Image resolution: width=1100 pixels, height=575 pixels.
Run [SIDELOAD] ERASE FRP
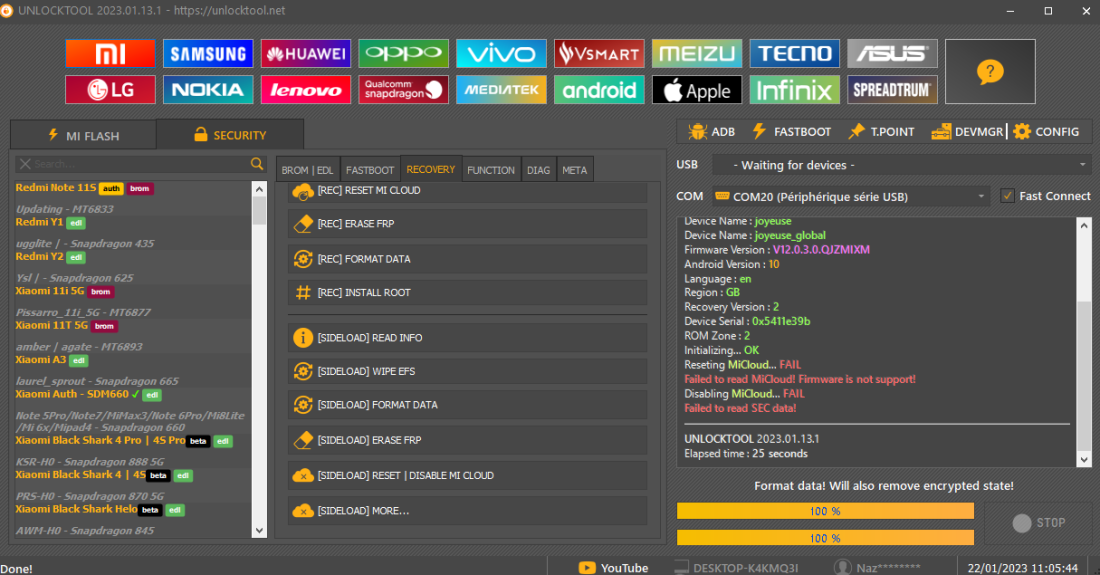[x=467, y=440]
